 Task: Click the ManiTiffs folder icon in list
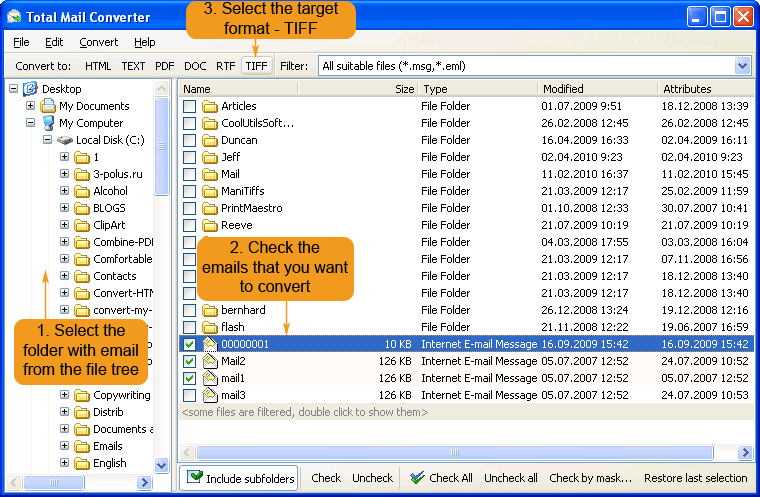210,191
